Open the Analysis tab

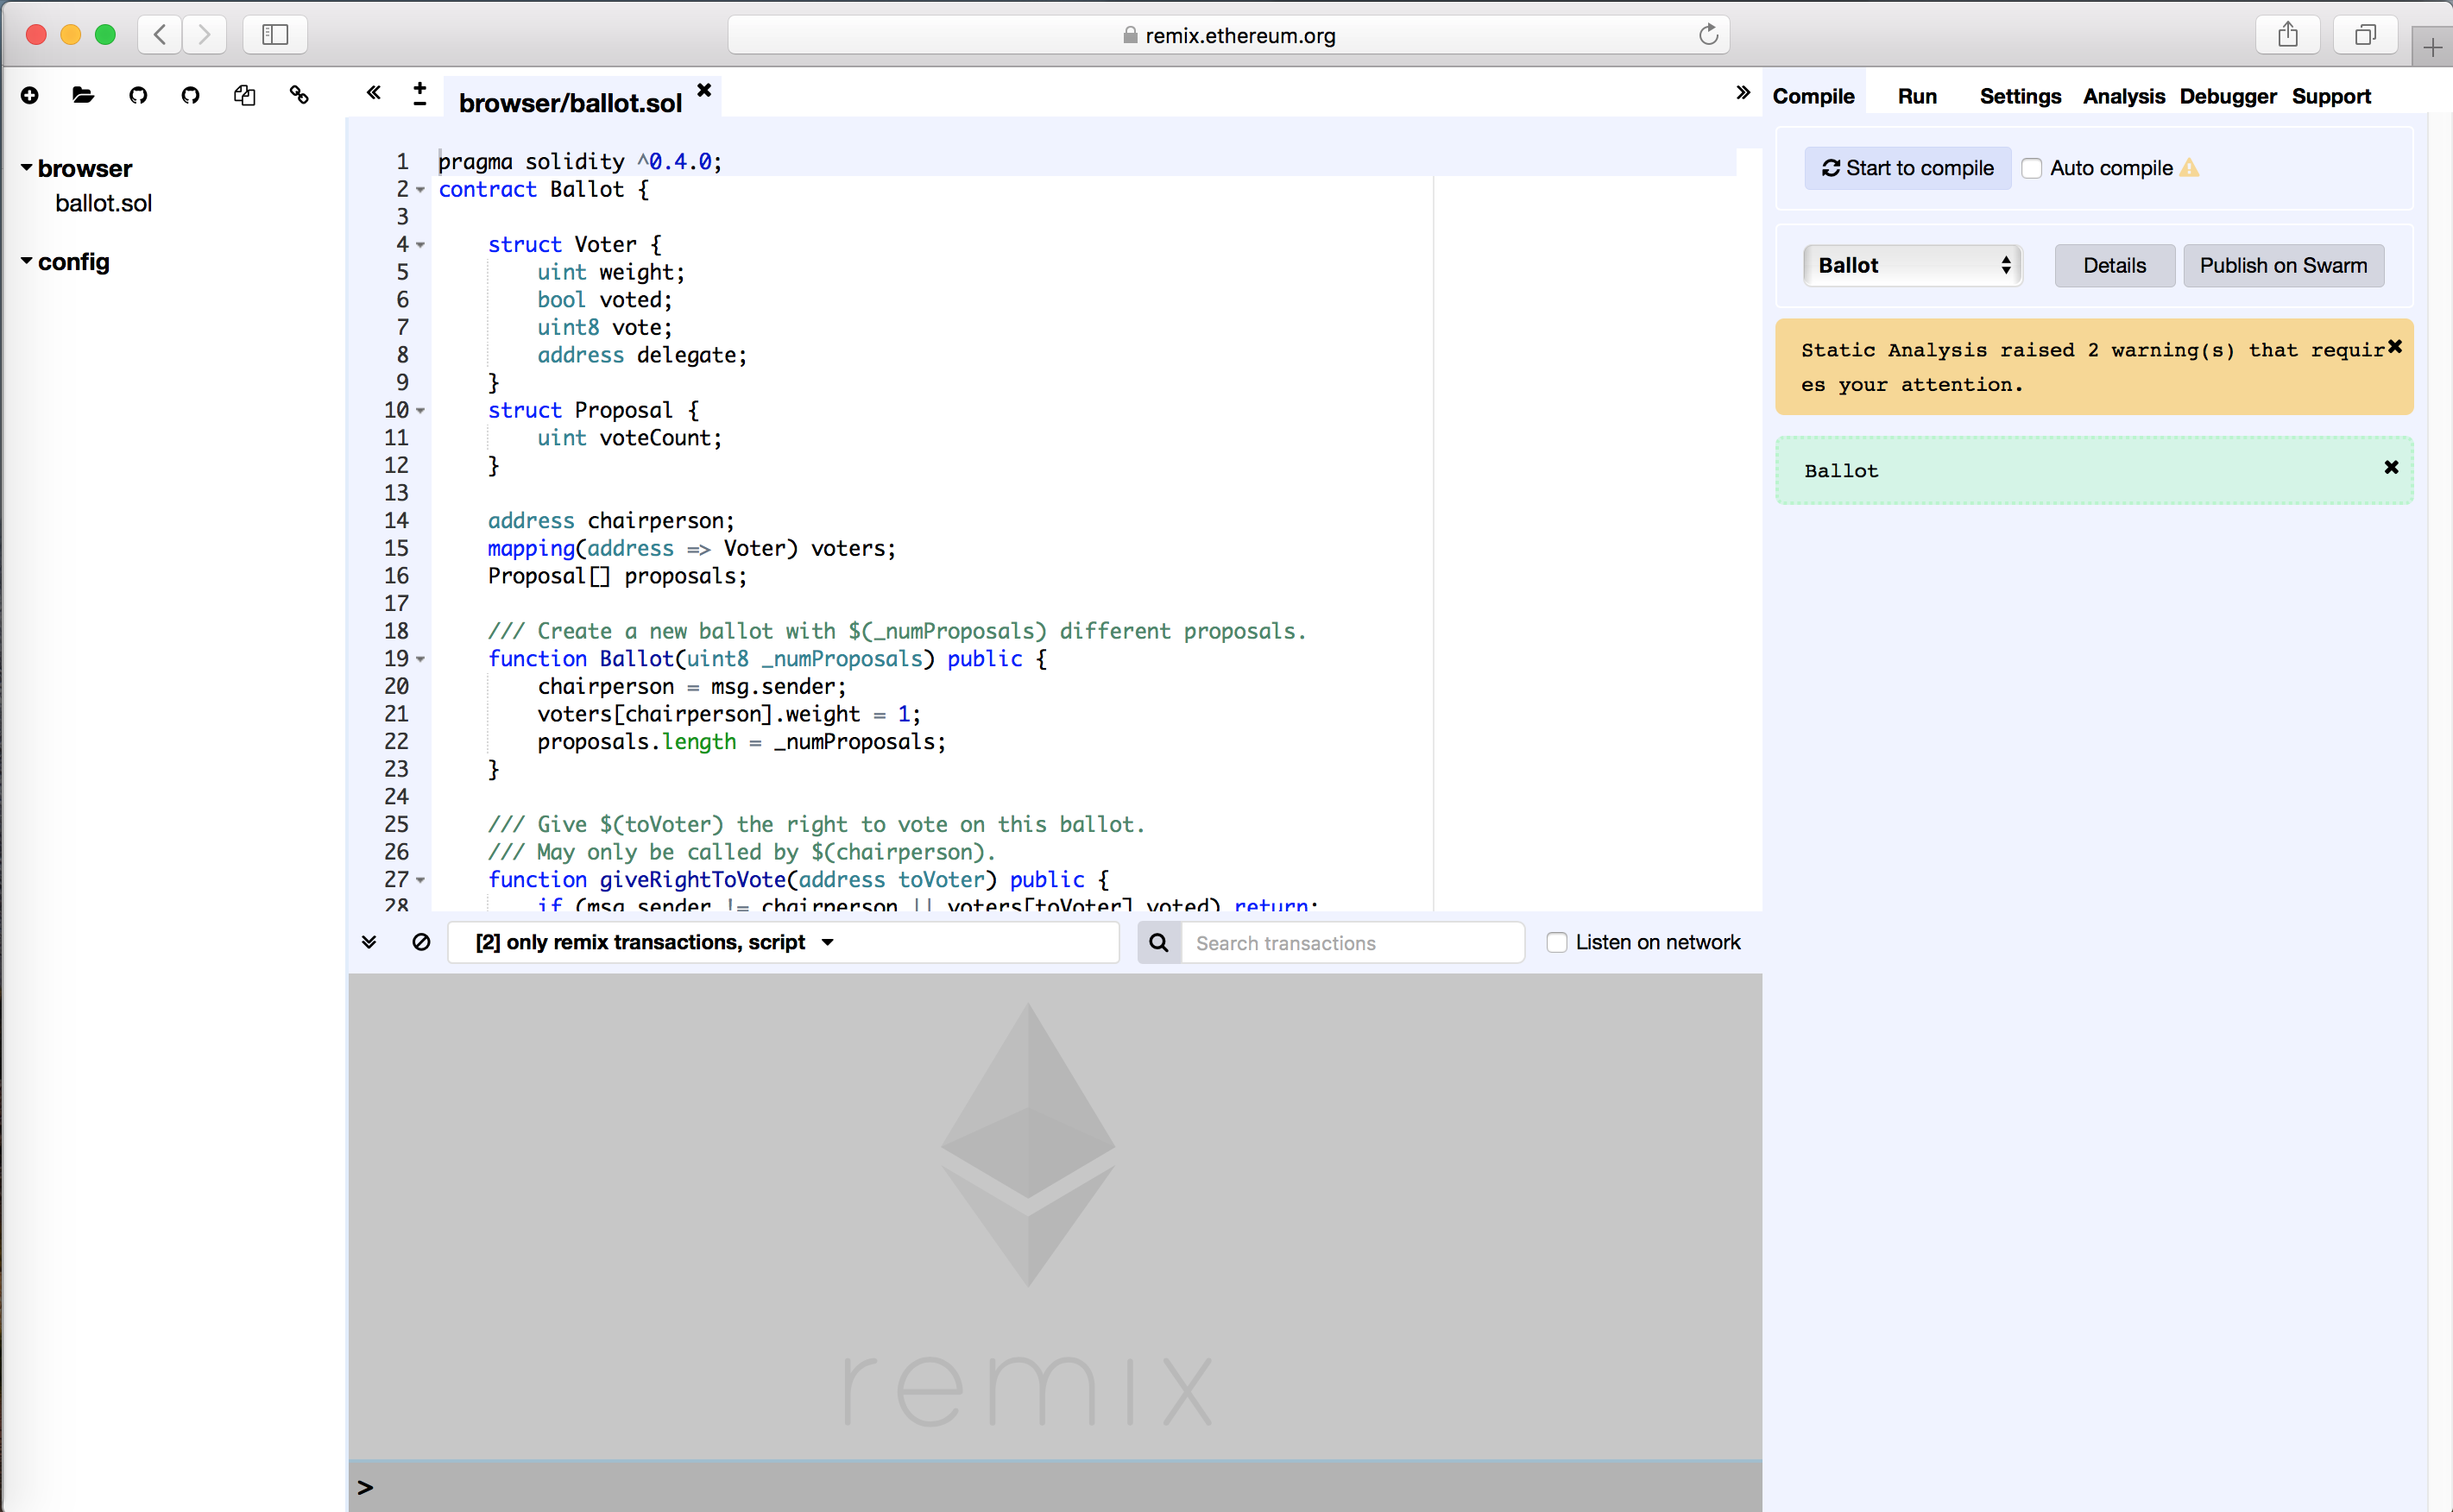[2124, 96]
